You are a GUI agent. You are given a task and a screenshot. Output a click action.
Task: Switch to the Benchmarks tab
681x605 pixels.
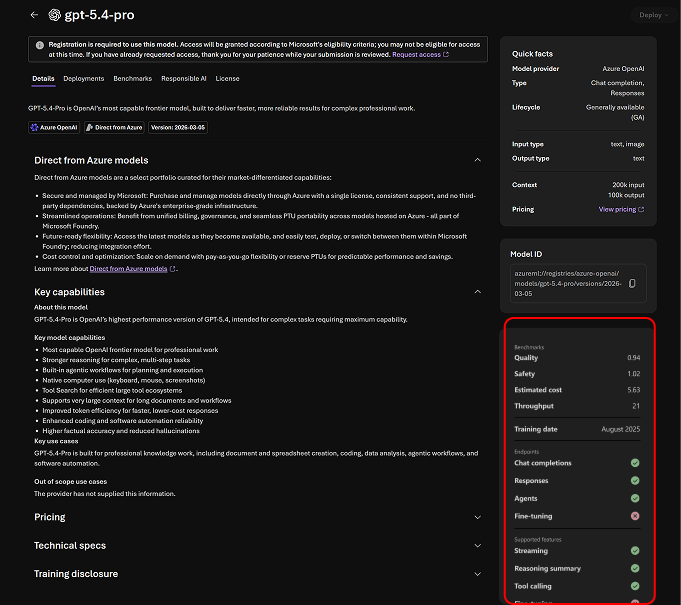pos(133,78)
